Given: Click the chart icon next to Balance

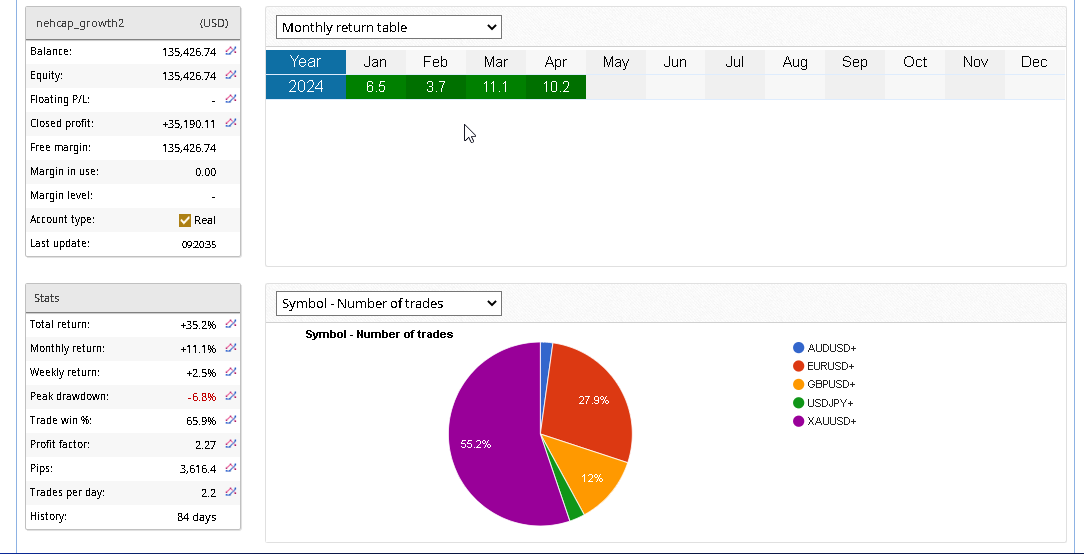Looking at the screenshot, I should pos(231,51).
